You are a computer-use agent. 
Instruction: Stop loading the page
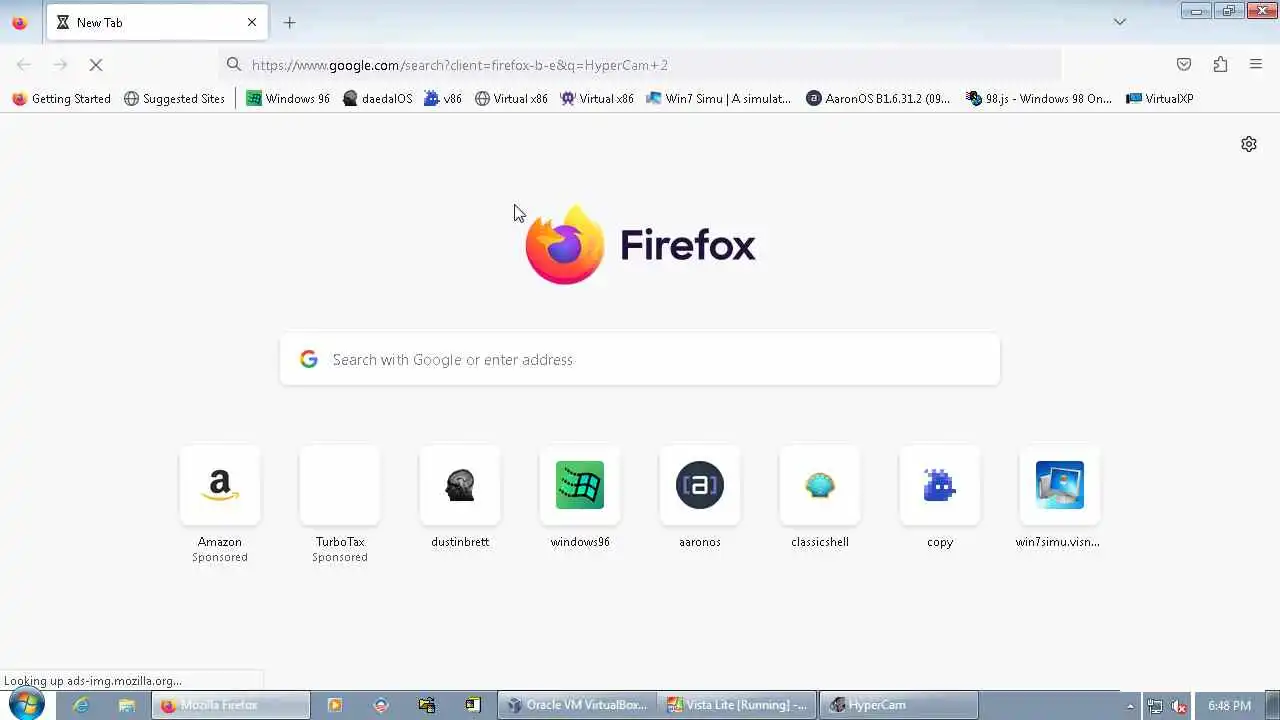pyautogui.click(x=96, y=65)
